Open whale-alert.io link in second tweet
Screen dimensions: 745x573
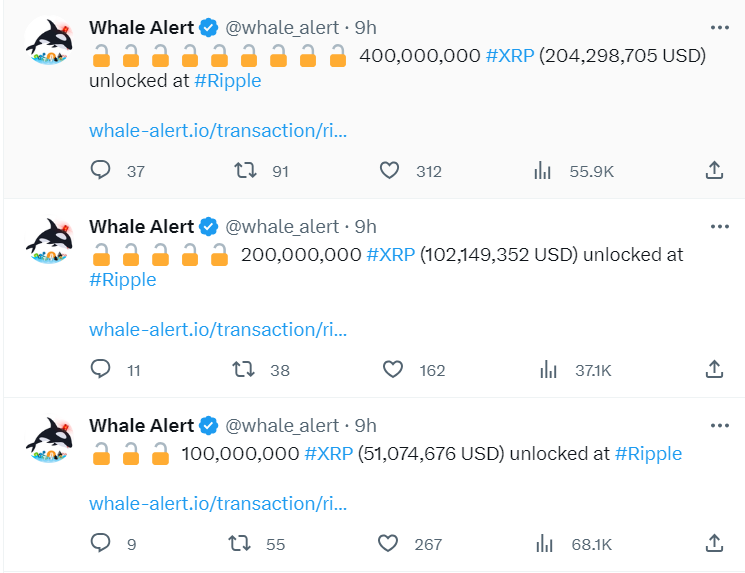point(218,329)
